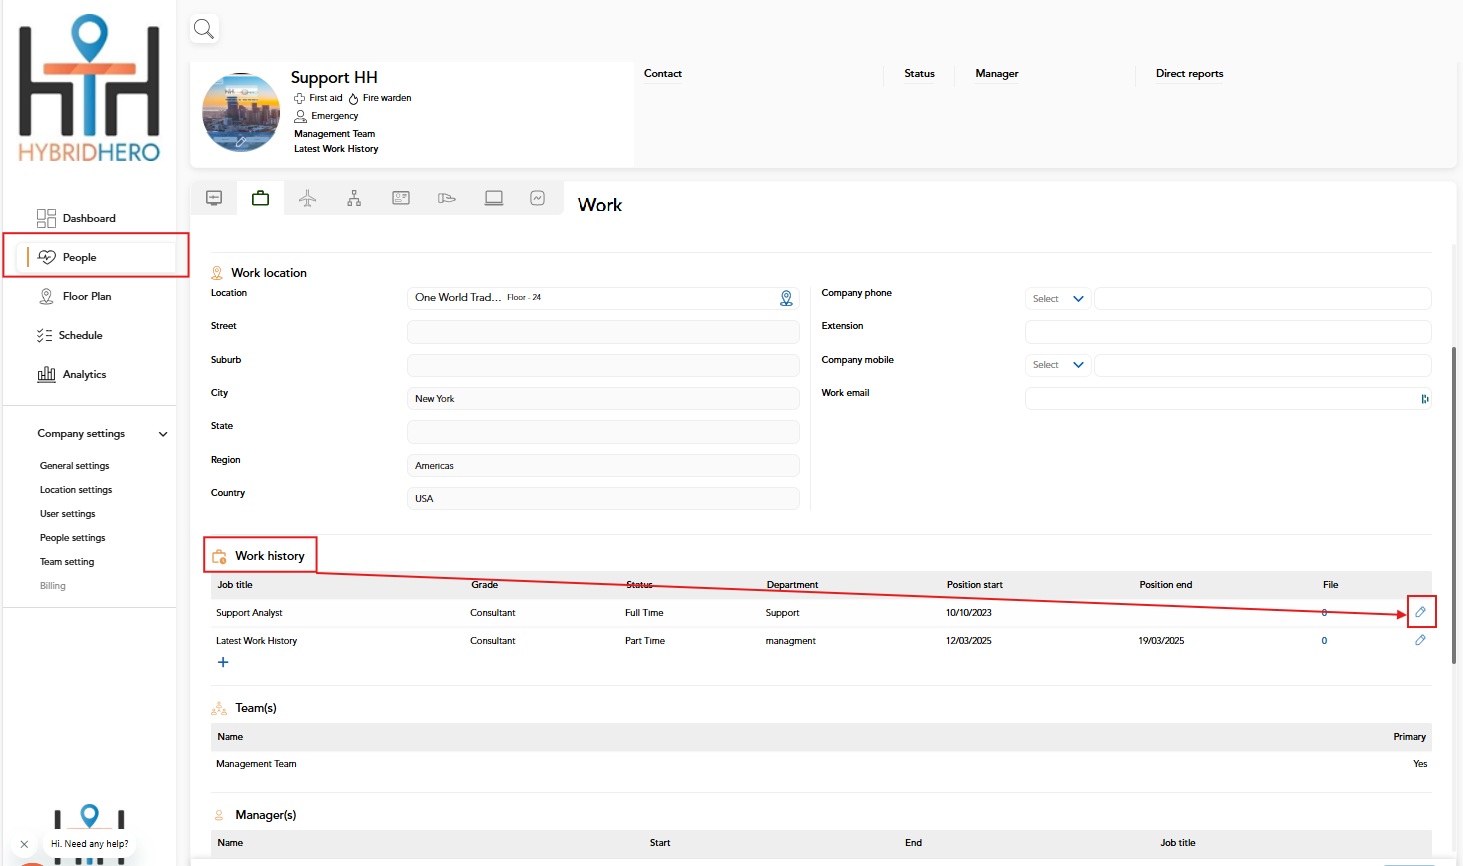The height and width of the screenshot is (866, 1463).
Task: Focus the Company mobile number field
Action: coord(1263,365)
